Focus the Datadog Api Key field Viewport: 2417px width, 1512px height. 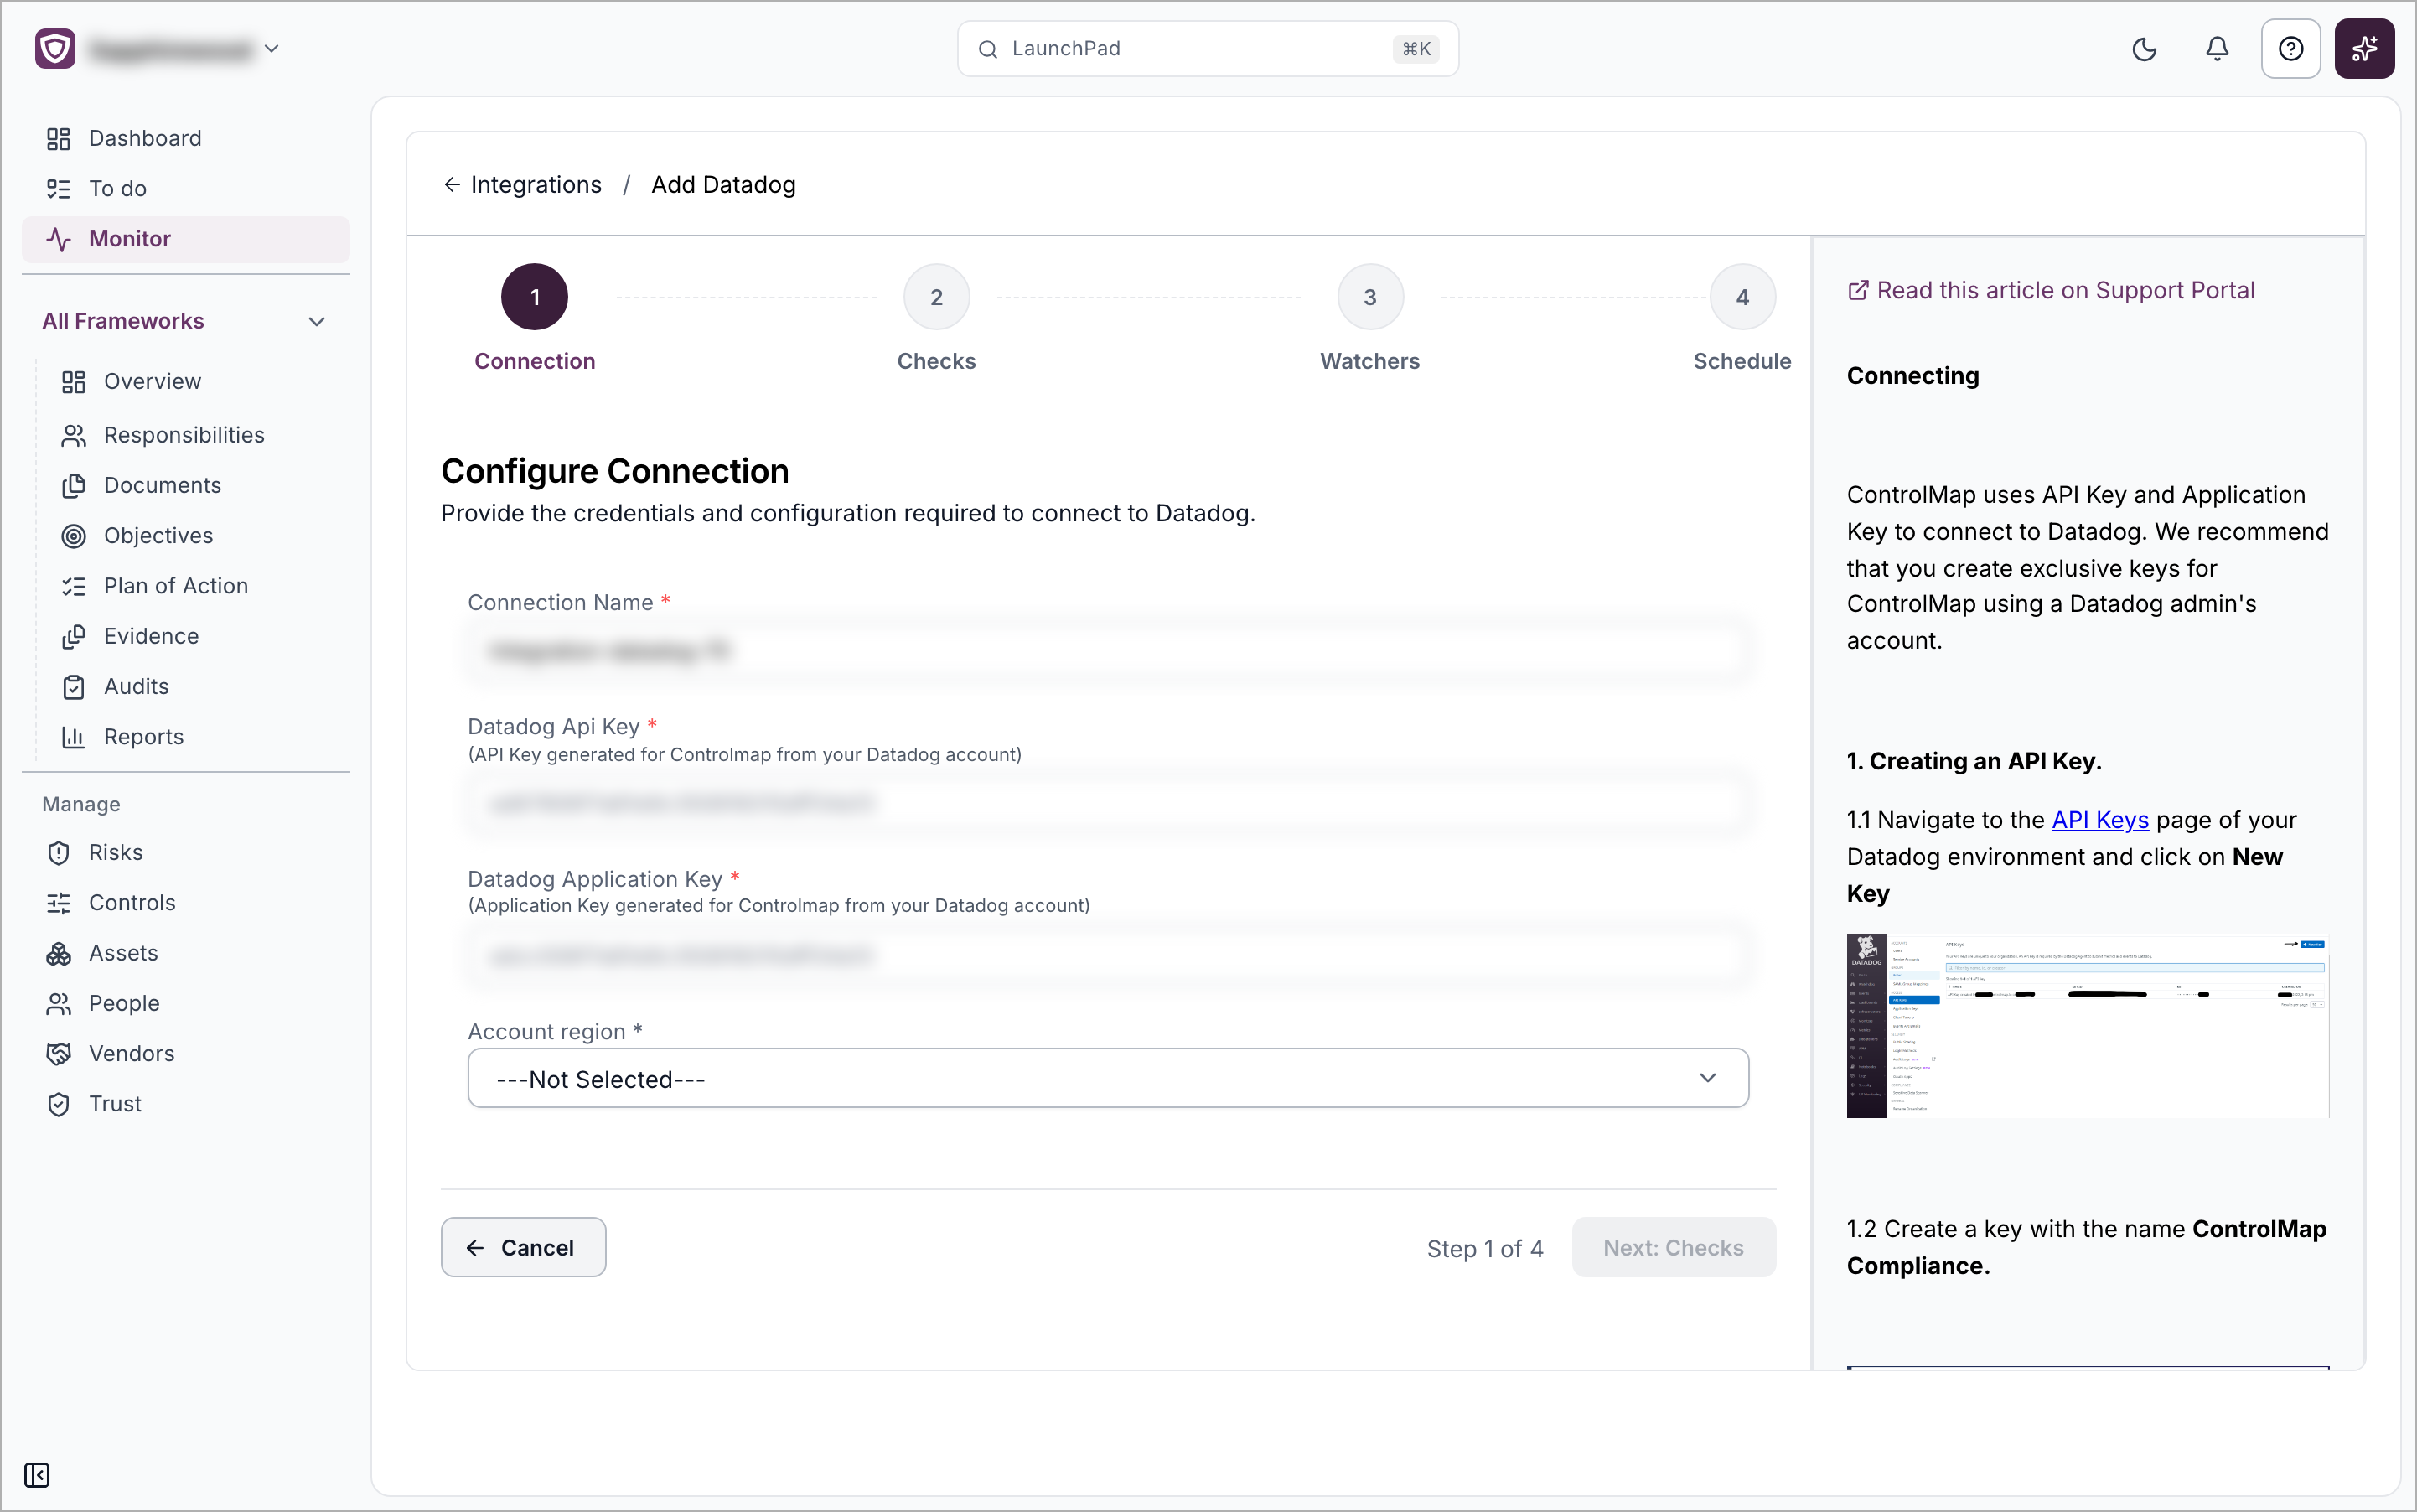[1108, 802]
